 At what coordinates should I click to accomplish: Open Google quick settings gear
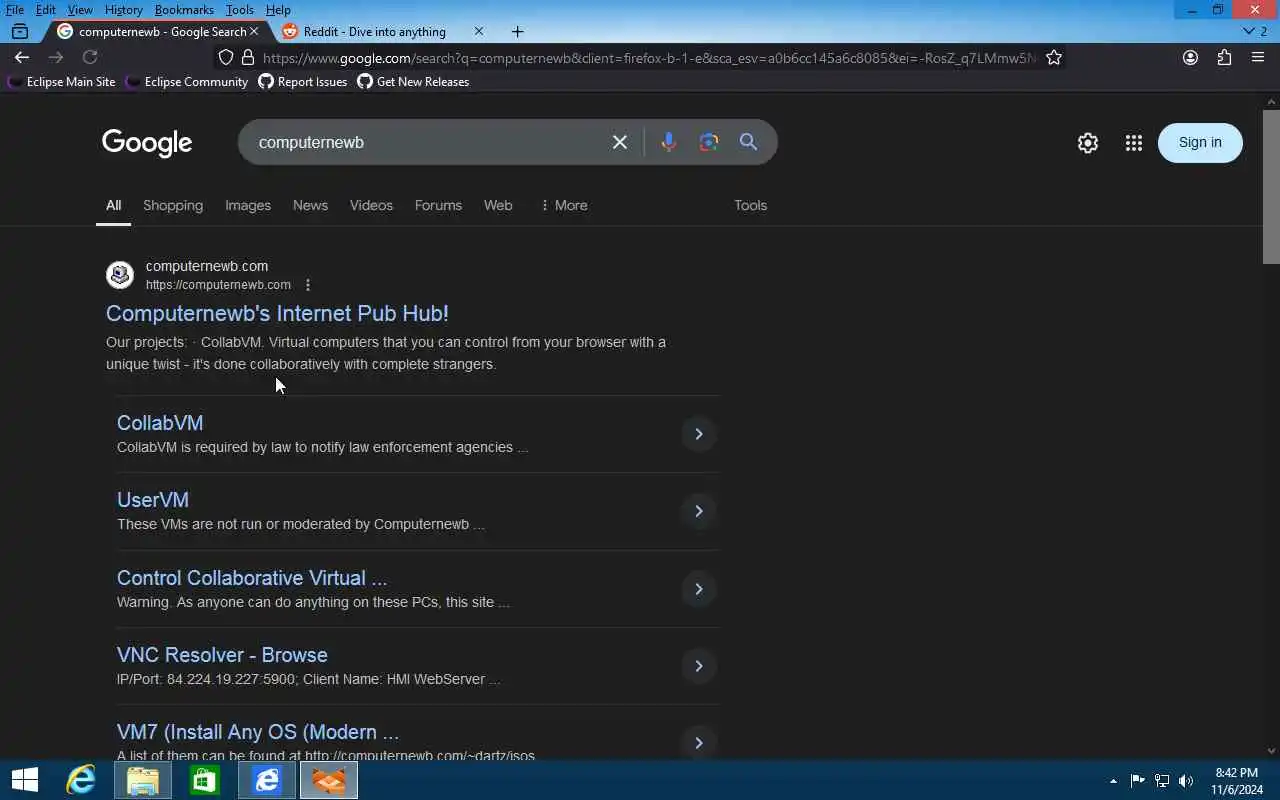pyautogui.click(x=1088, y=143)
